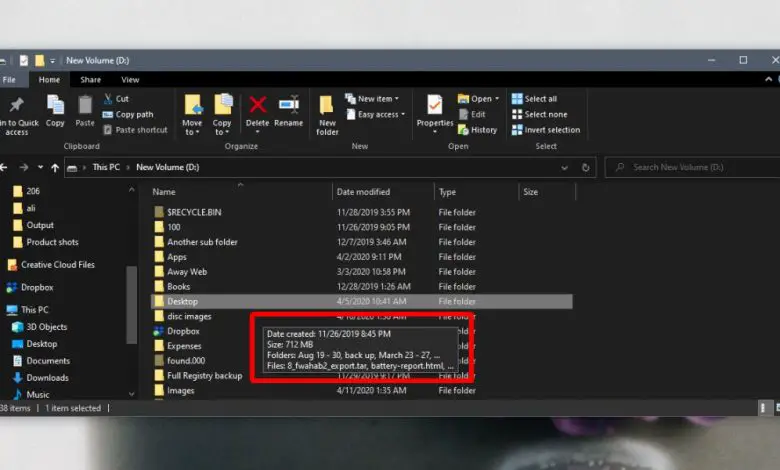Click the Properties icon
The height and width of the screenshot is (470, 780).
(434, 105)
